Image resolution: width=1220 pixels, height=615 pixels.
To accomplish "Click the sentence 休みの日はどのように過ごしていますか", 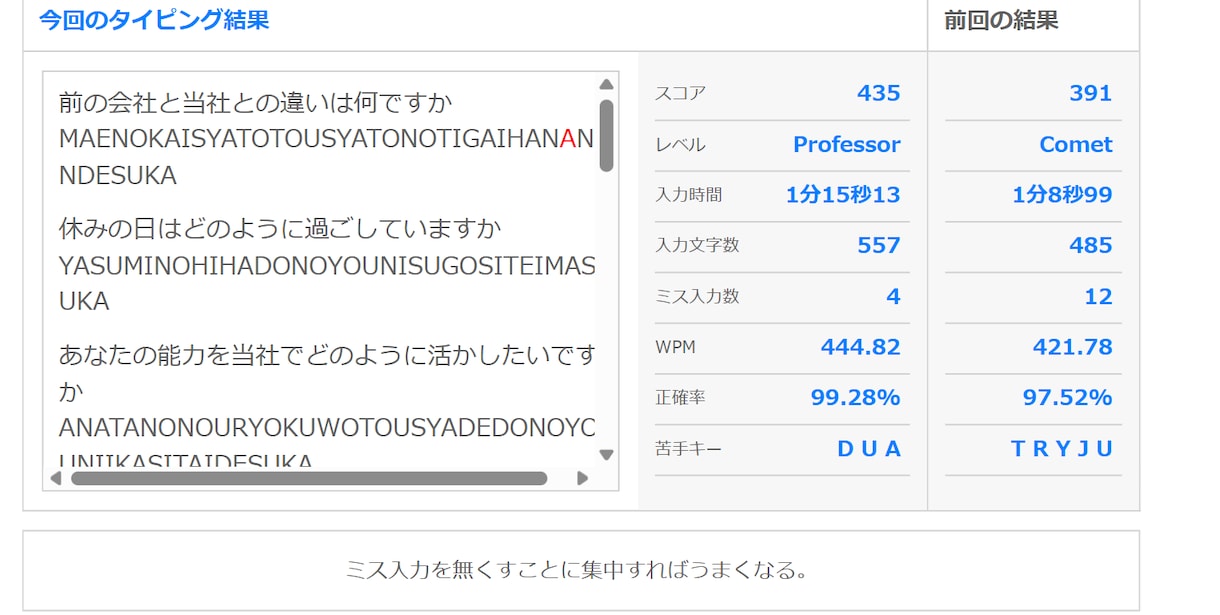I will [280, 229].
